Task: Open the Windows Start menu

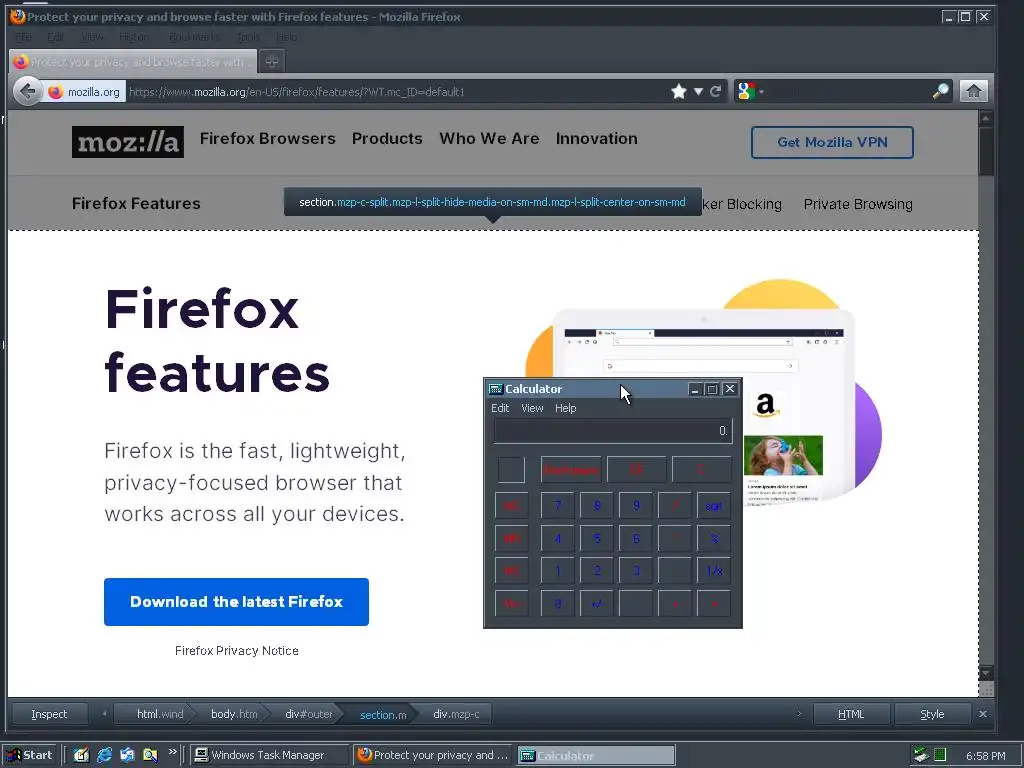Action: [x=30, y=755]
